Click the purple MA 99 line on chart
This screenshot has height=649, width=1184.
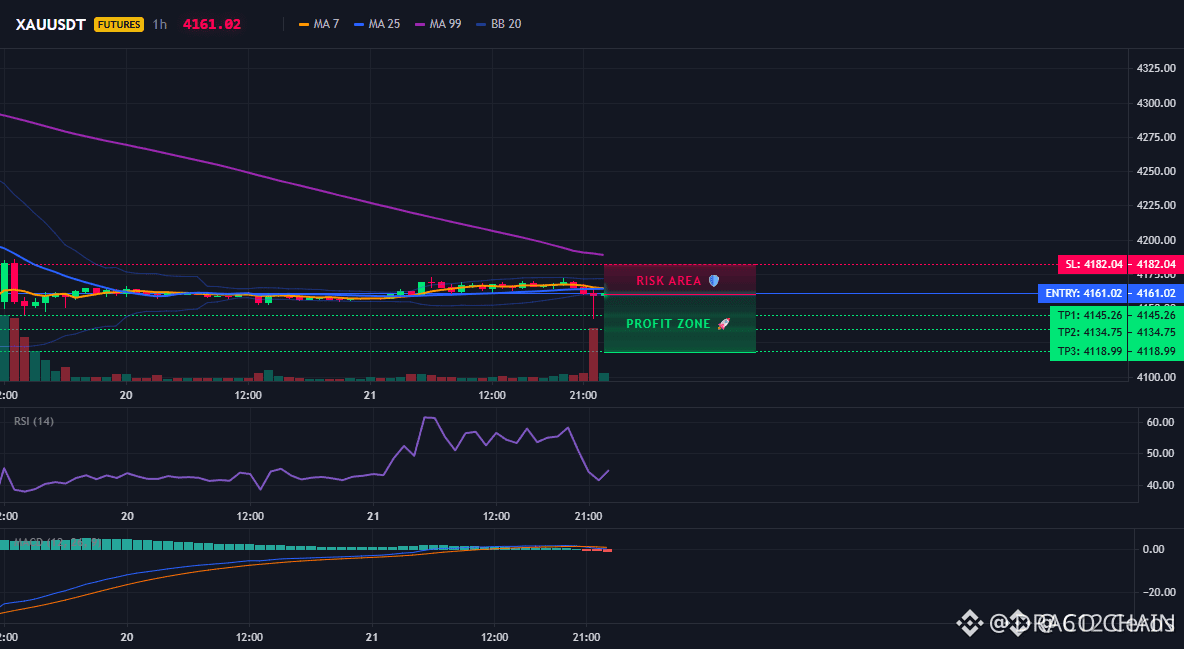click(302, 184)
